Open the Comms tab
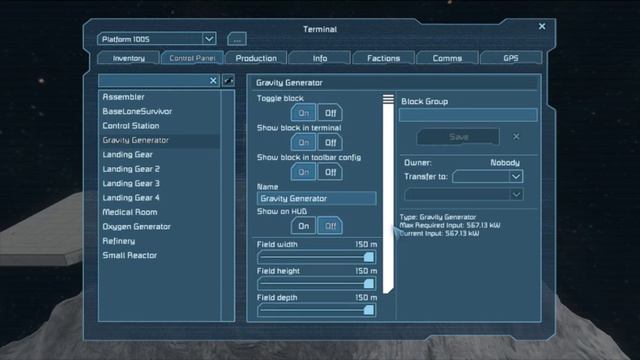This screenshot has width=640, height=360. [447, 58]
